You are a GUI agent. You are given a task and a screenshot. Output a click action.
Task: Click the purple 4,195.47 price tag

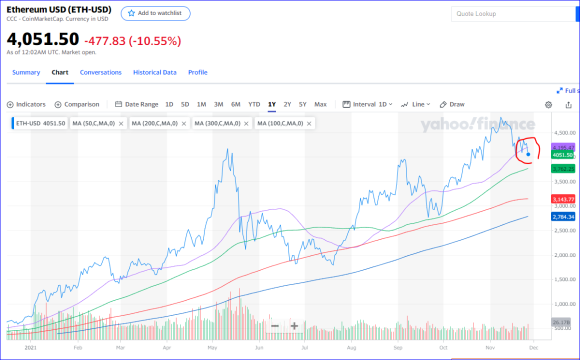(563, 147)
